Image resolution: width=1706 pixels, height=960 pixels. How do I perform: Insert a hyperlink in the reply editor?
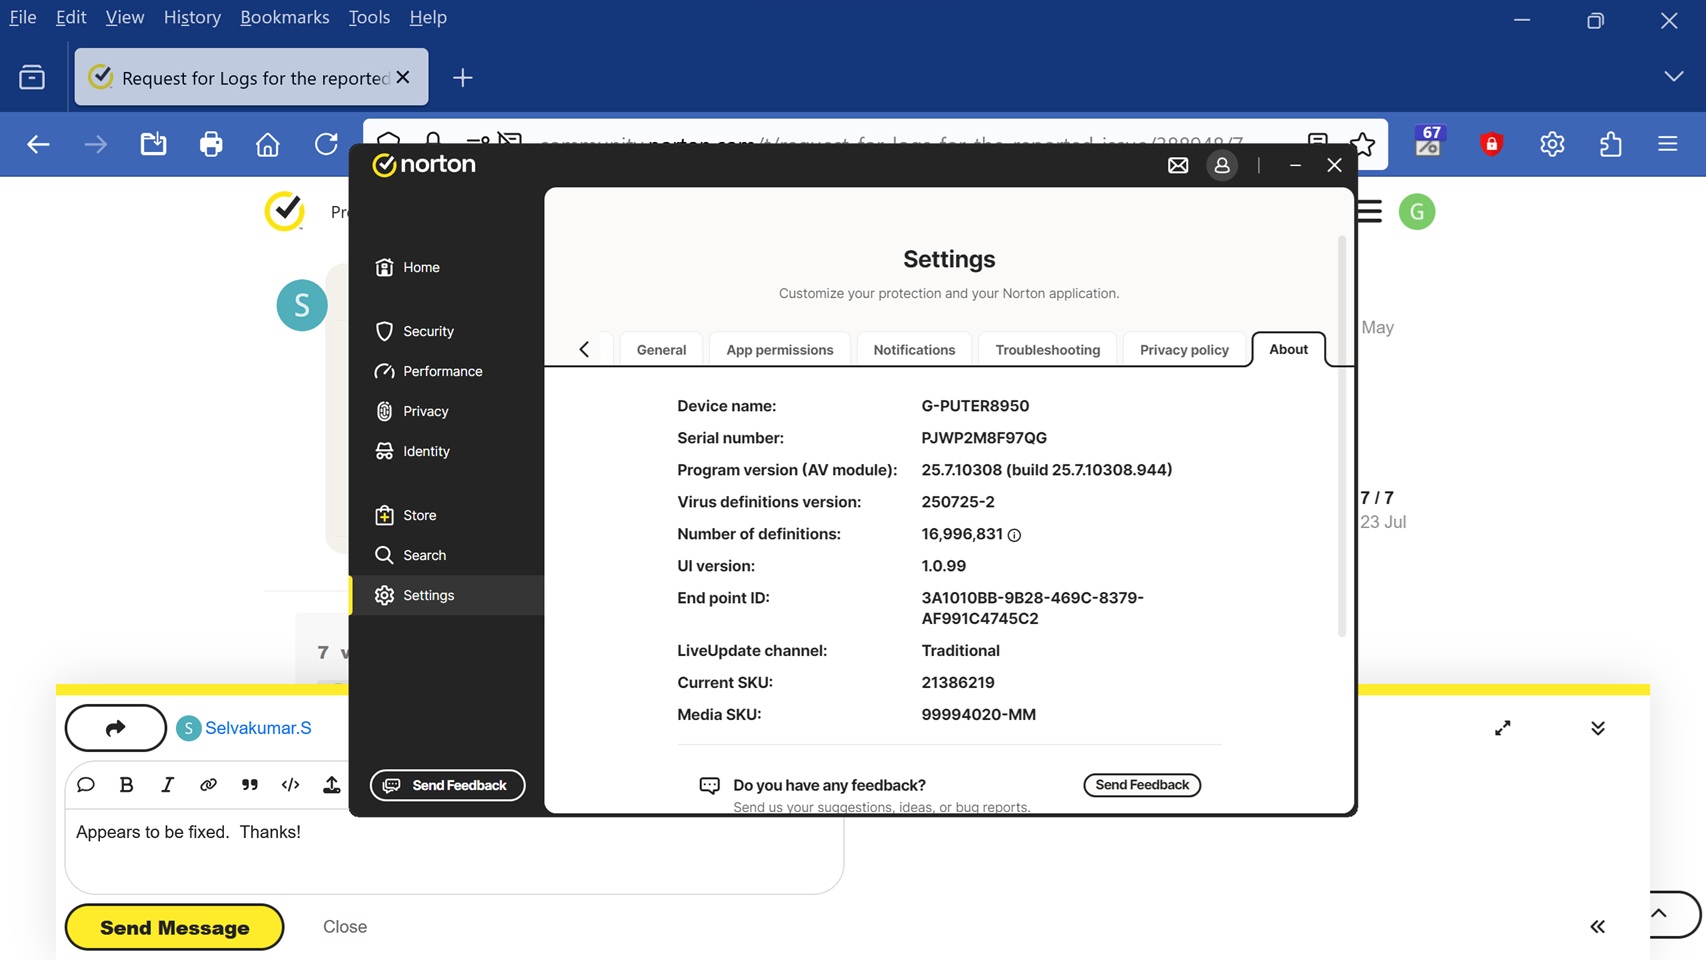click(208, 785)
